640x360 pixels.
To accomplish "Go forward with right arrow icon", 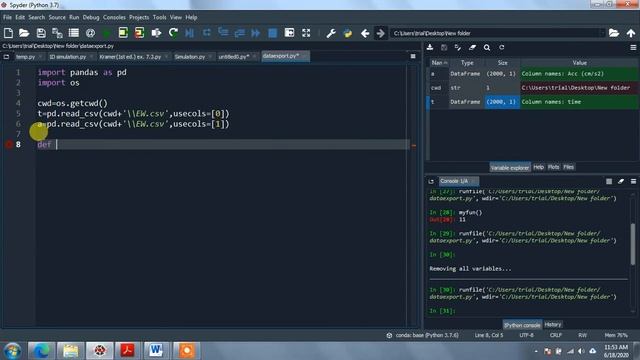I will tap(380, 33).
